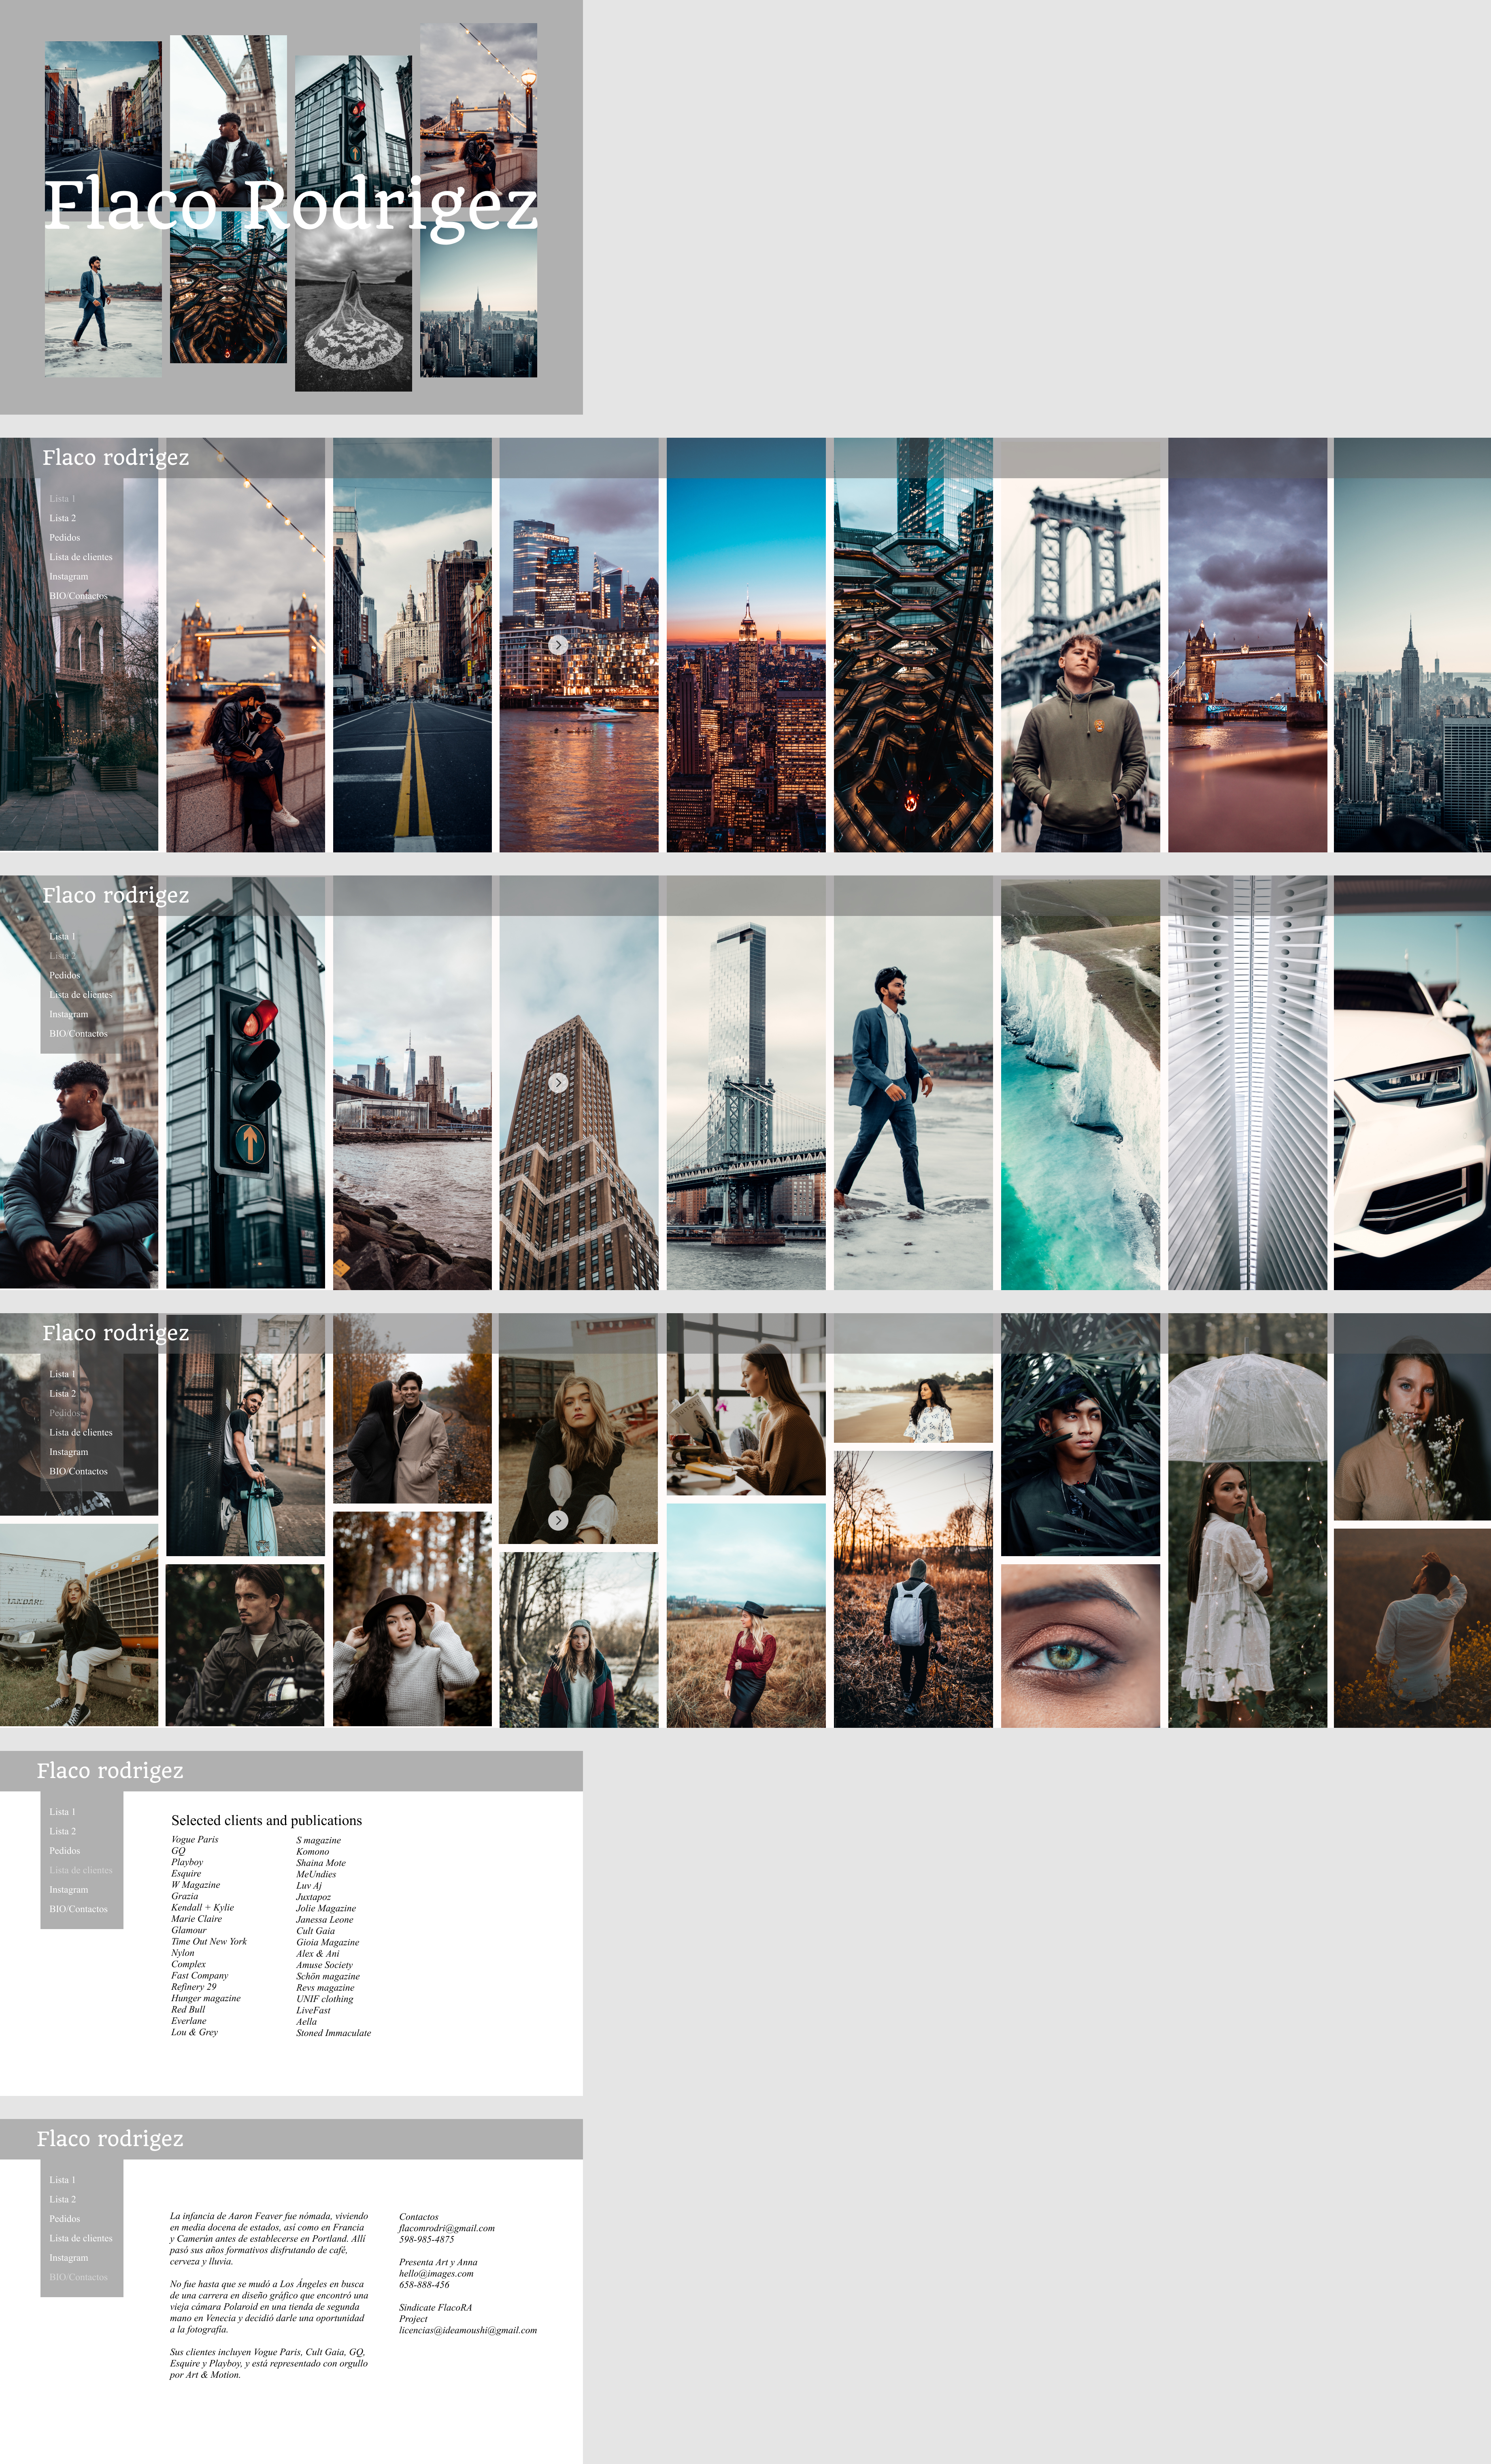Click the La infancia de Aaron Feaver paragraph

pos(269,2238)
